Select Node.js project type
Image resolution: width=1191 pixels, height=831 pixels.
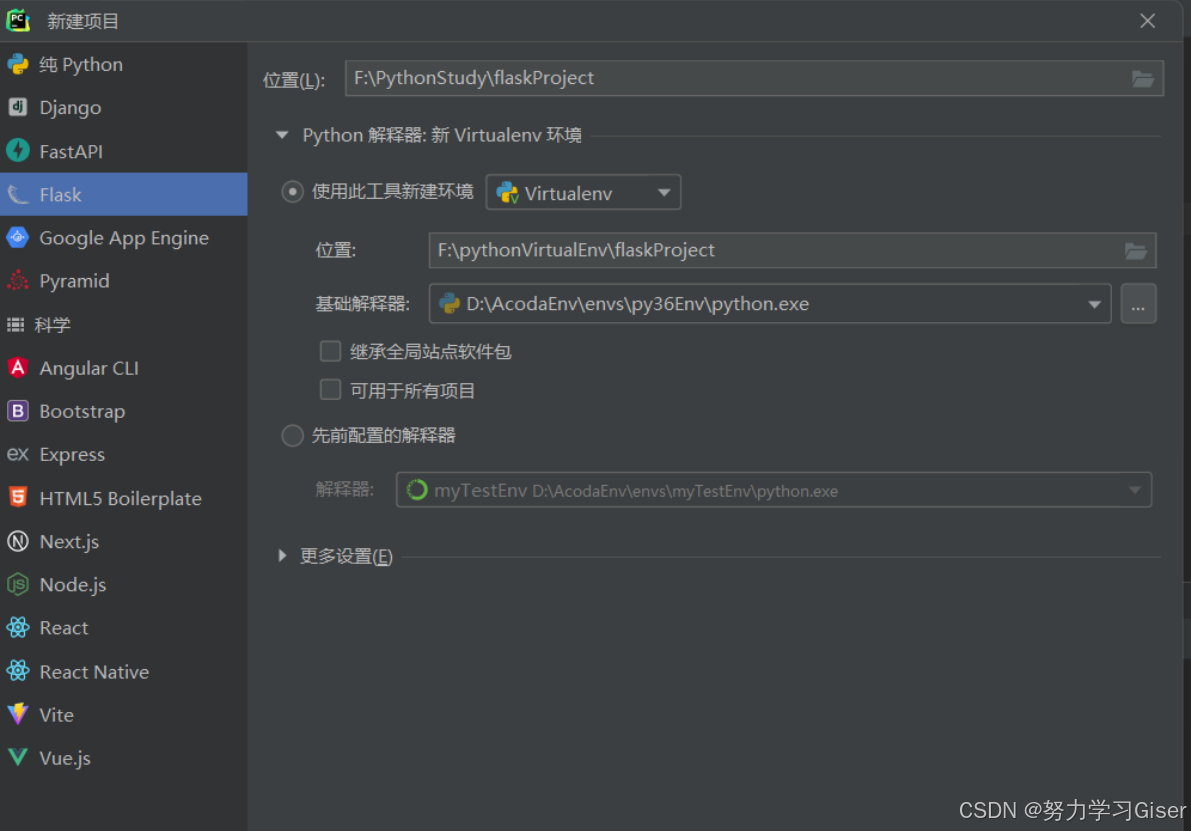pos(124,584)
